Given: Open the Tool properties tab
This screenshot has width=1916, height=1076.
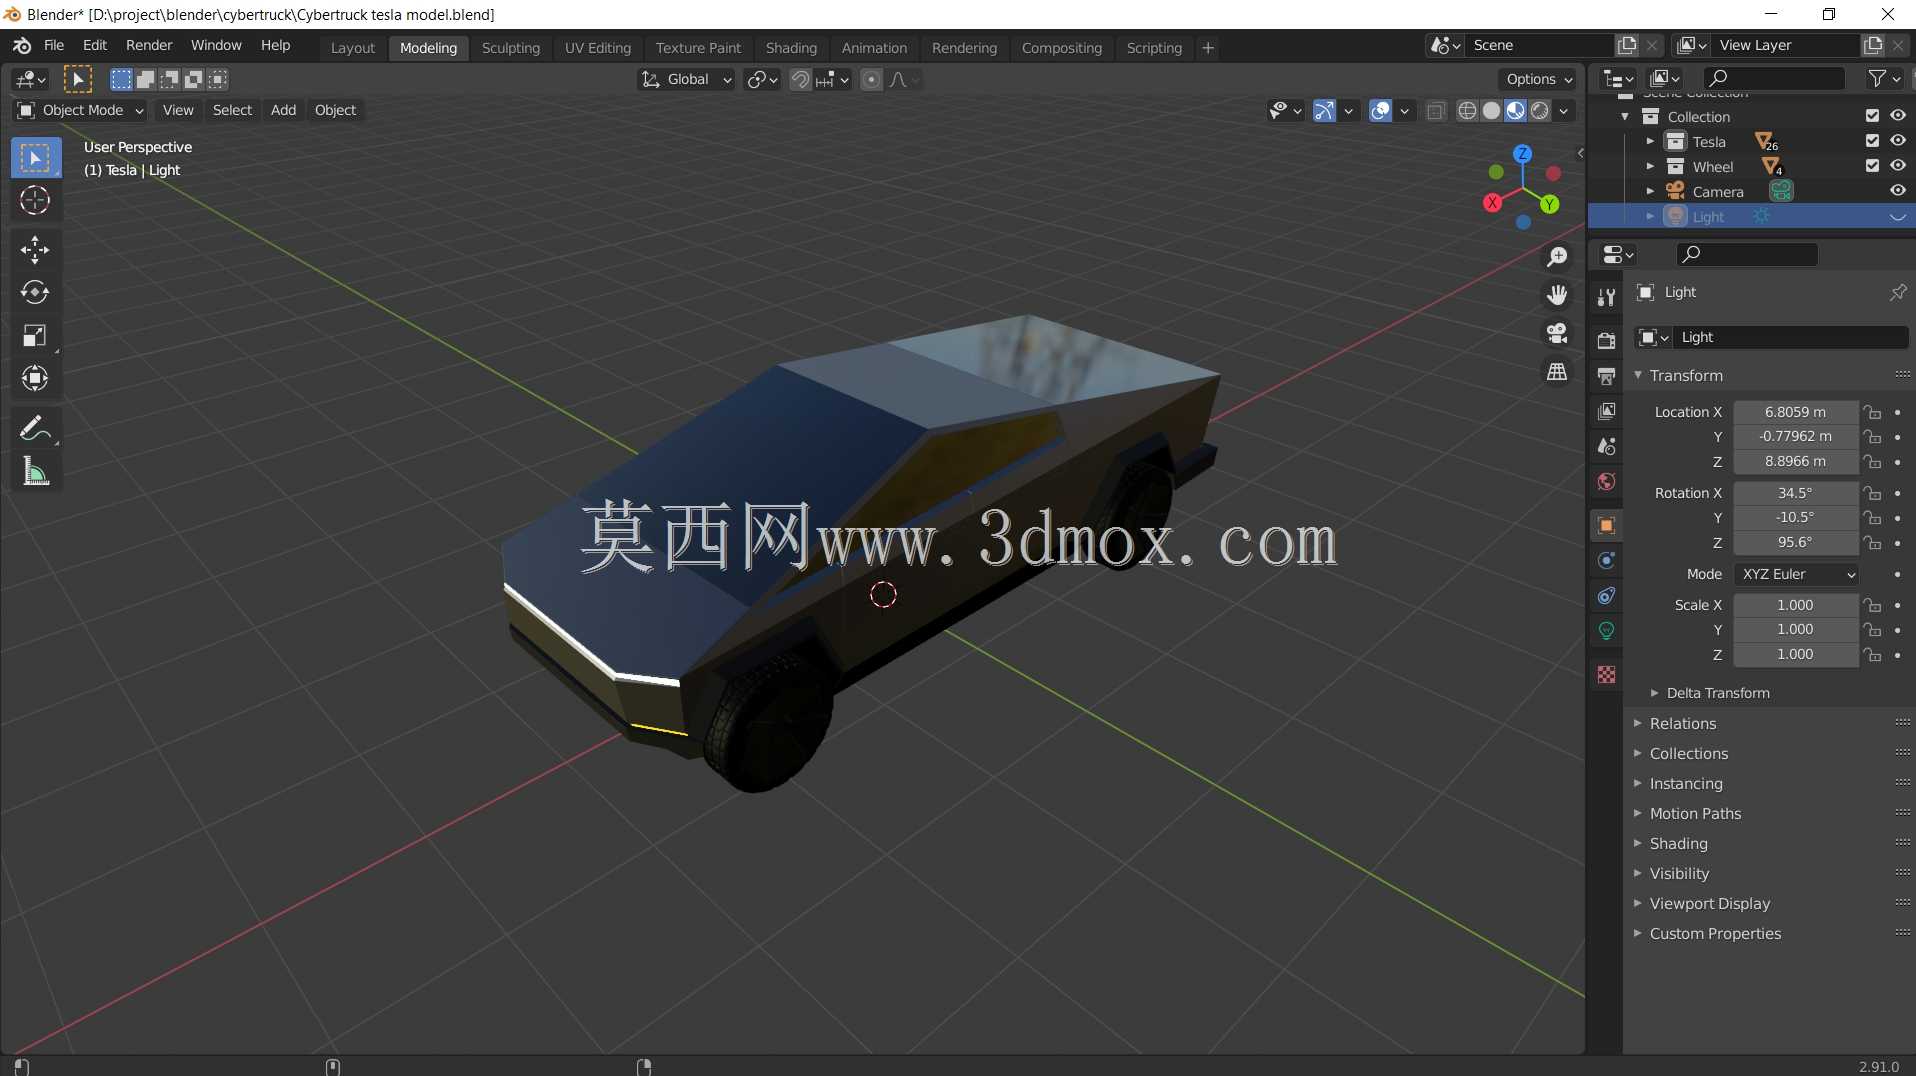Looking at the screenshot, I should pos(1606,297).
